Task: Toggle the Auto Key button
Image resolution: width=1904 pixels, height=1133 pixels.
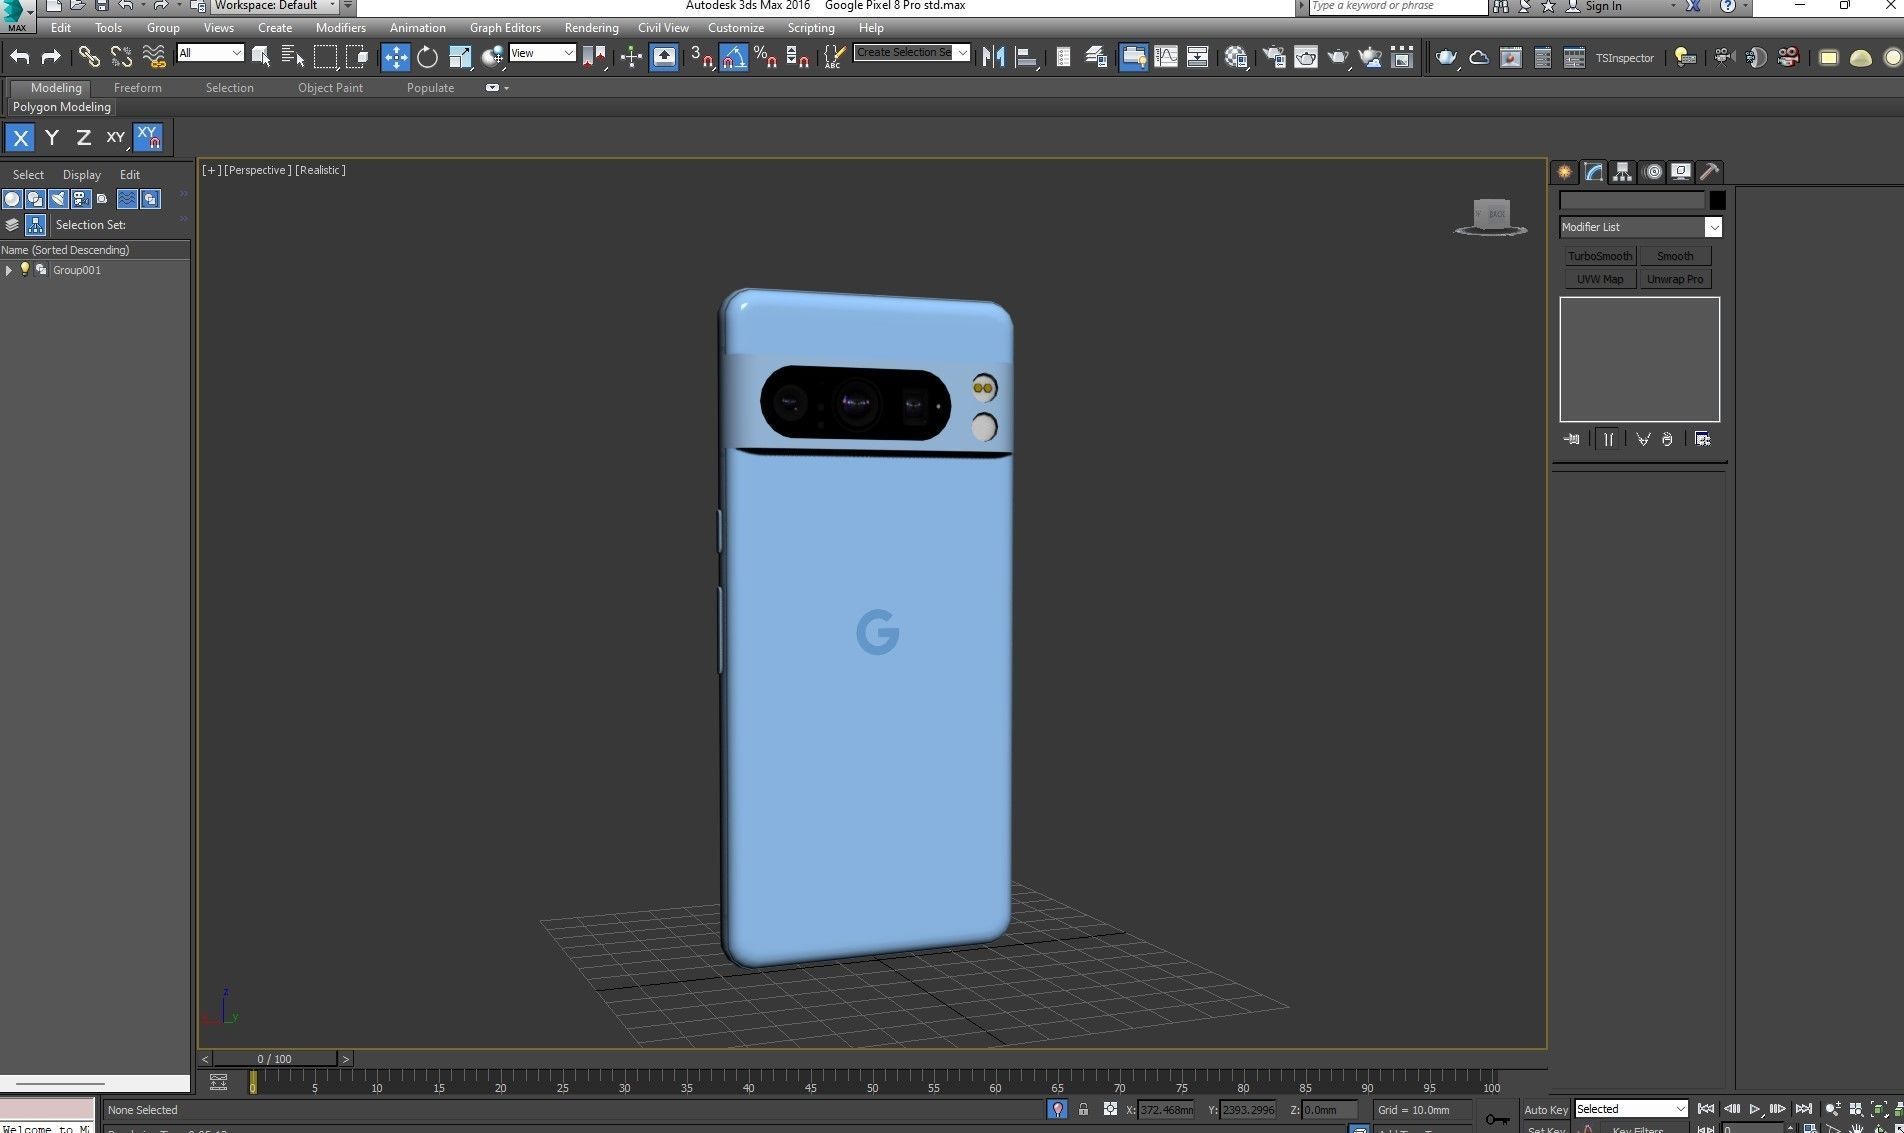Action: pyautogui.click(x=1545, y=1110)
